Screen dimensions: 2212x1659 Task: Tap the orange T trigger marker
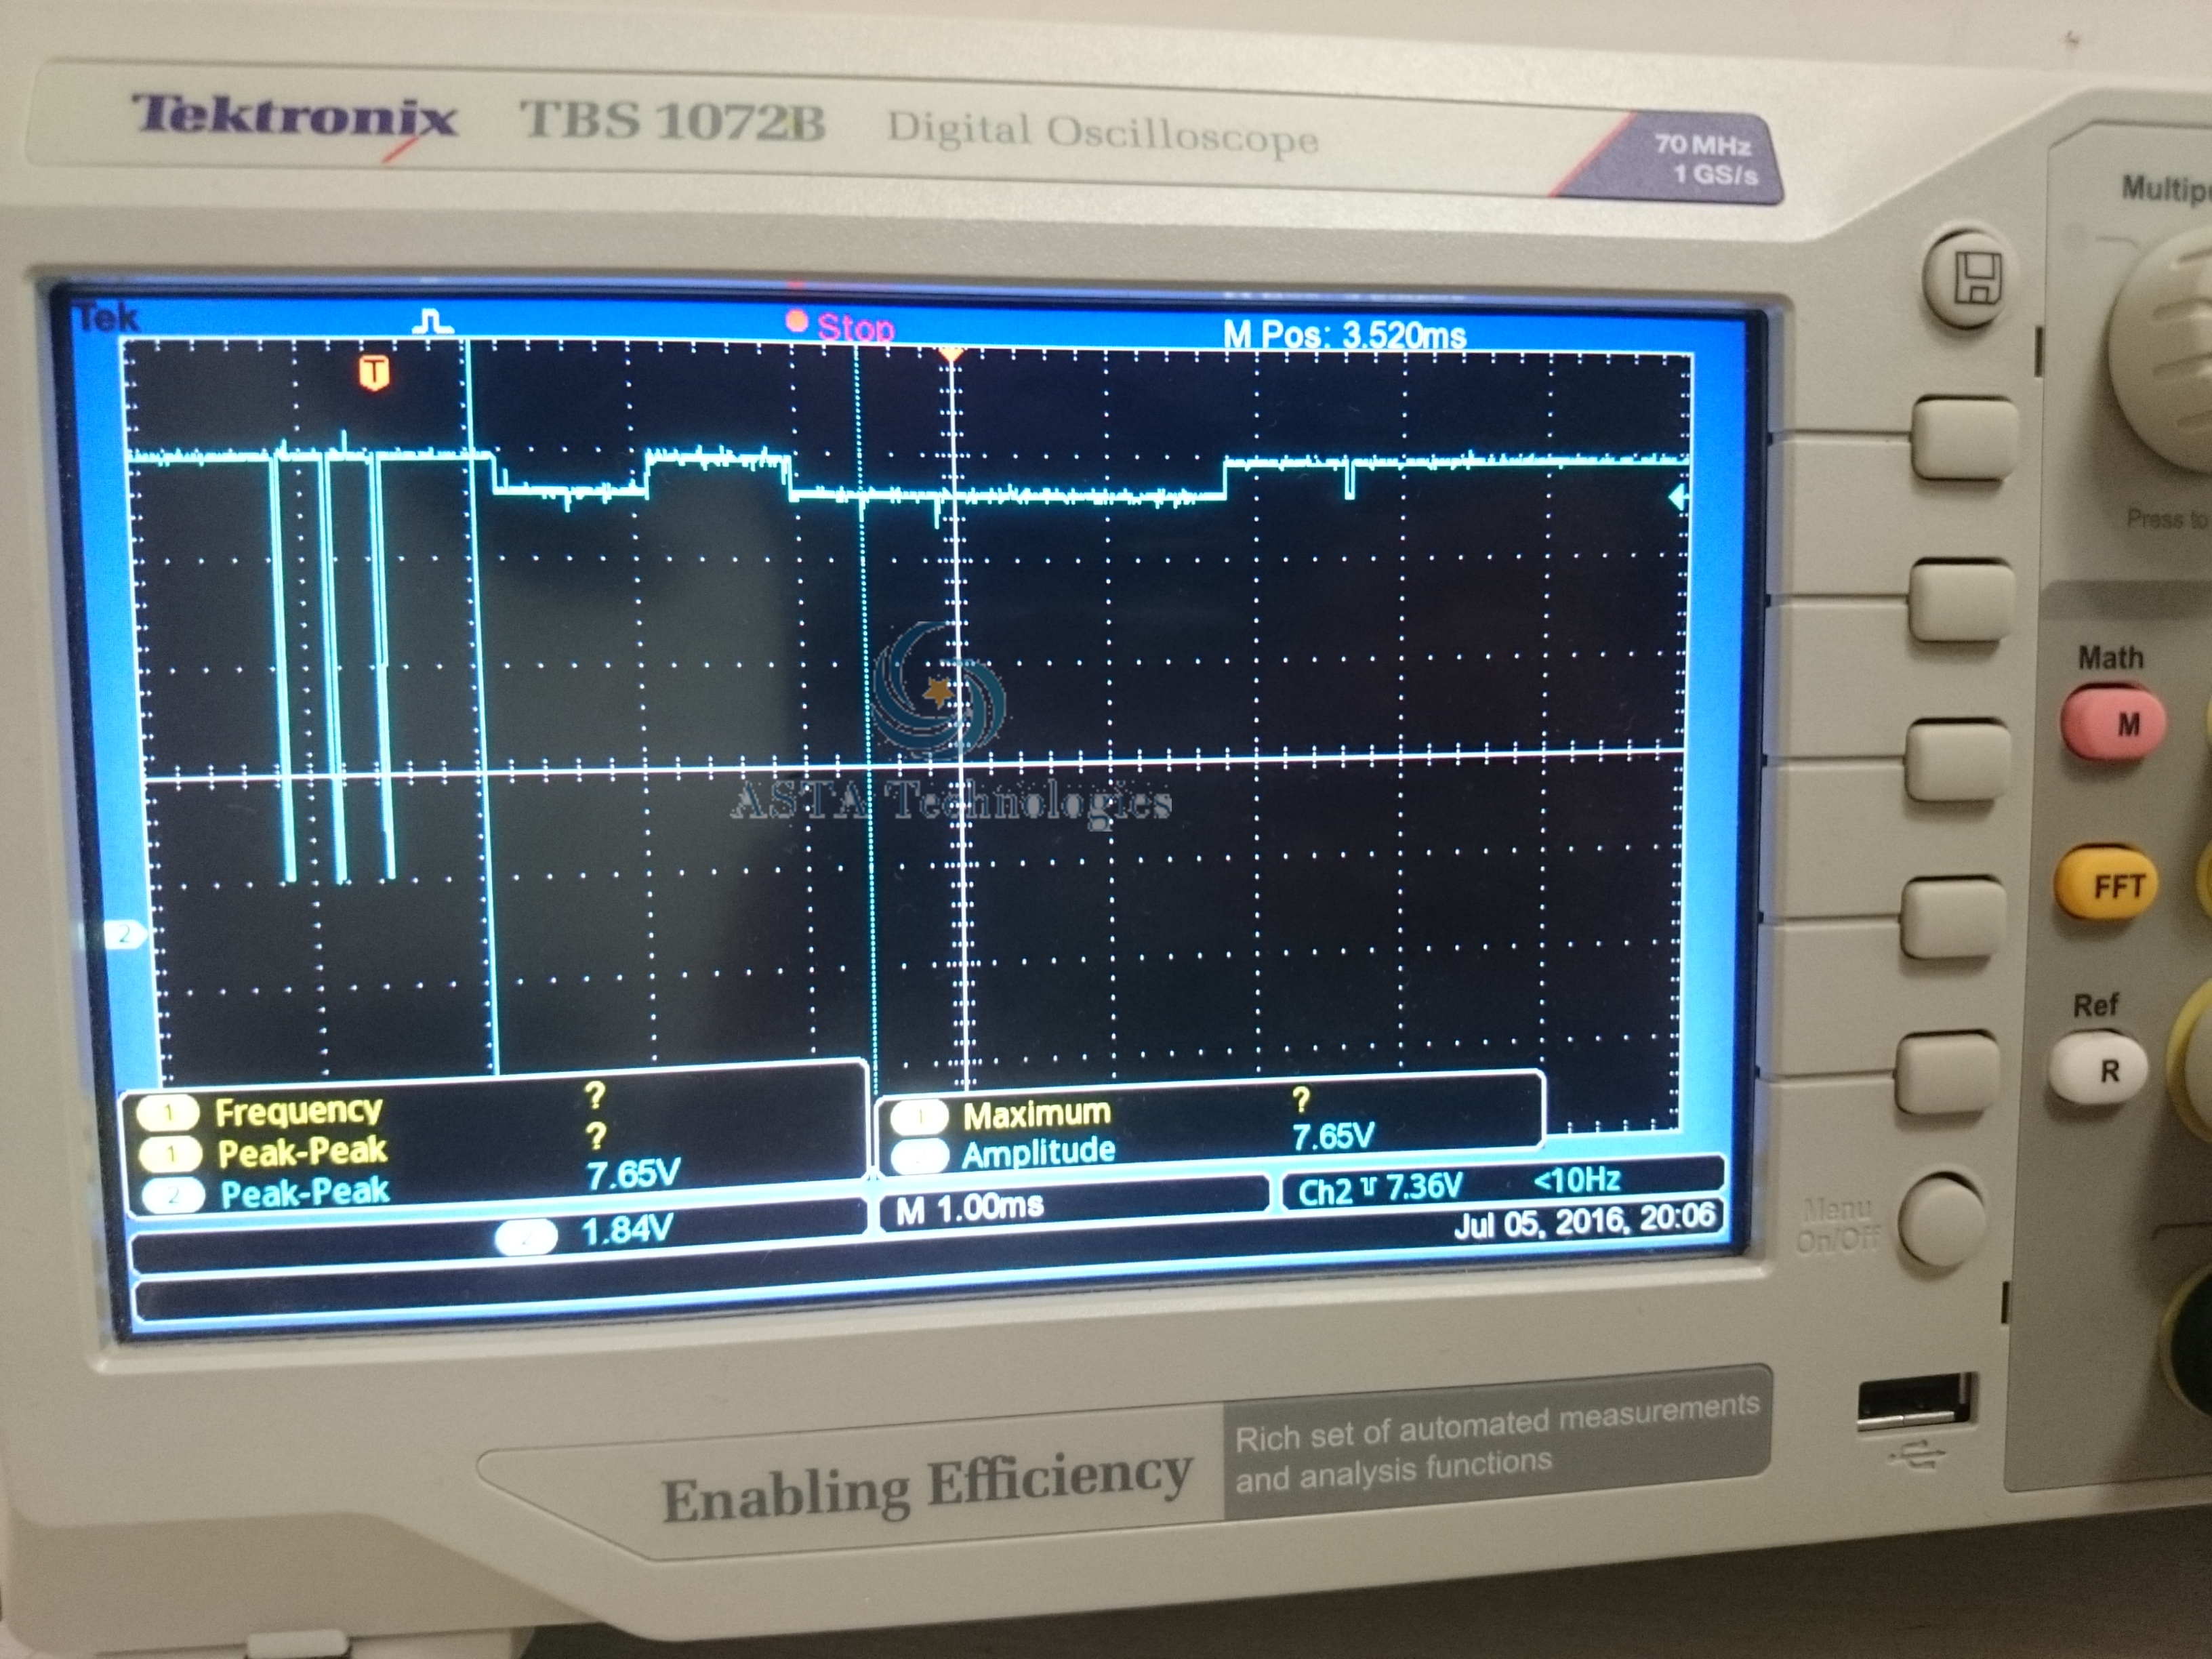point(374,372)
